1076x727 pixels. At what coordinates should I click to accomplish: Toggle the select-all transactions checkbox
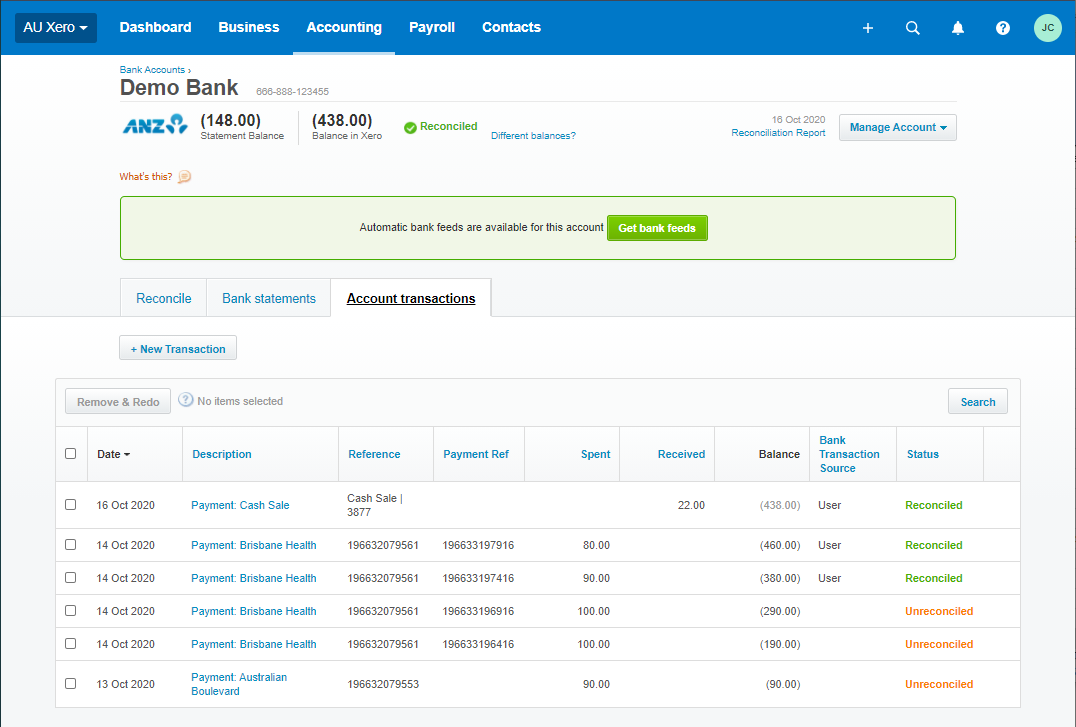(71, 454)
